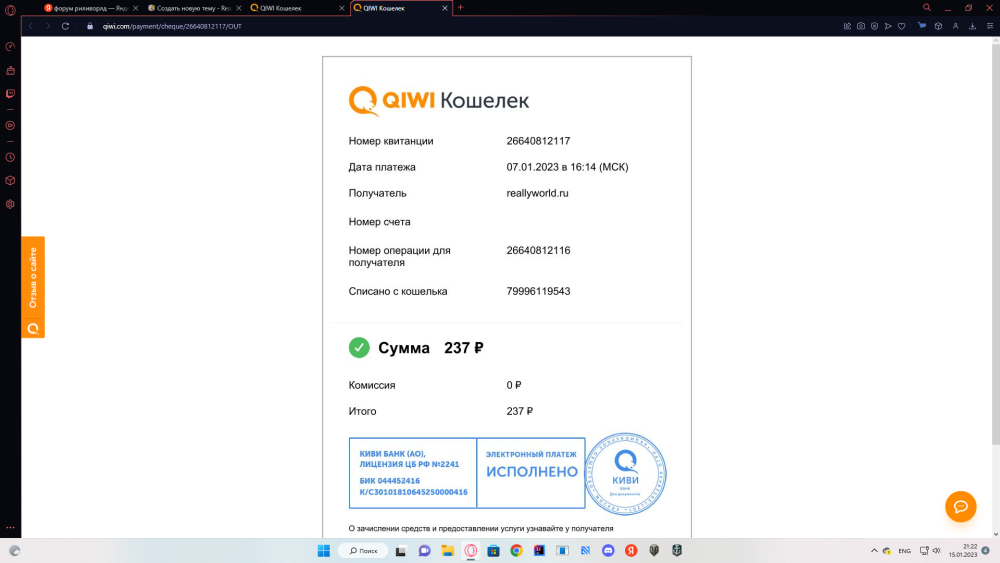Open the ad blocker shield icon

click(874, 26)
